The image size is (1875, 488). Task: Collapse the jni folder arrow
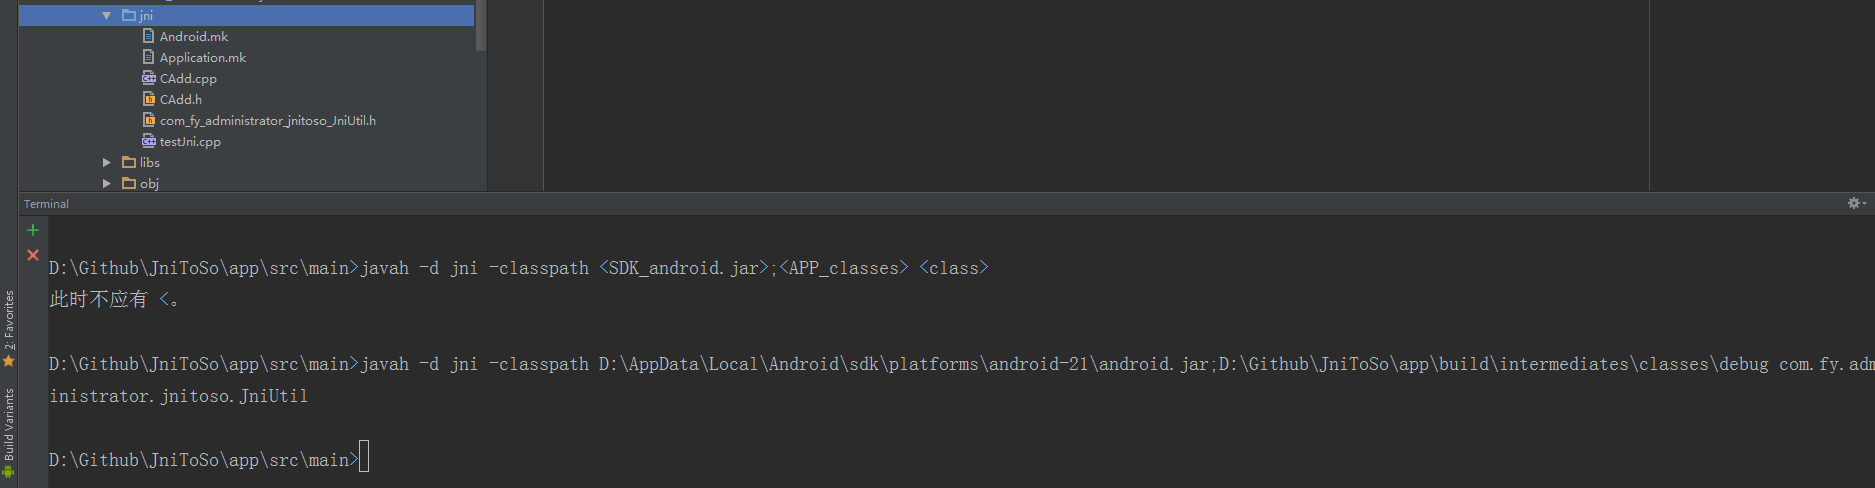point(106,16)
